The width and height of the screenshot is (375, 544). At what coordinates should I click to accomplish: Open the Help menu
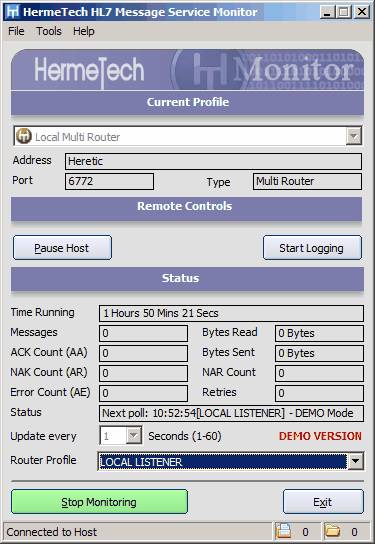(84, 31)
